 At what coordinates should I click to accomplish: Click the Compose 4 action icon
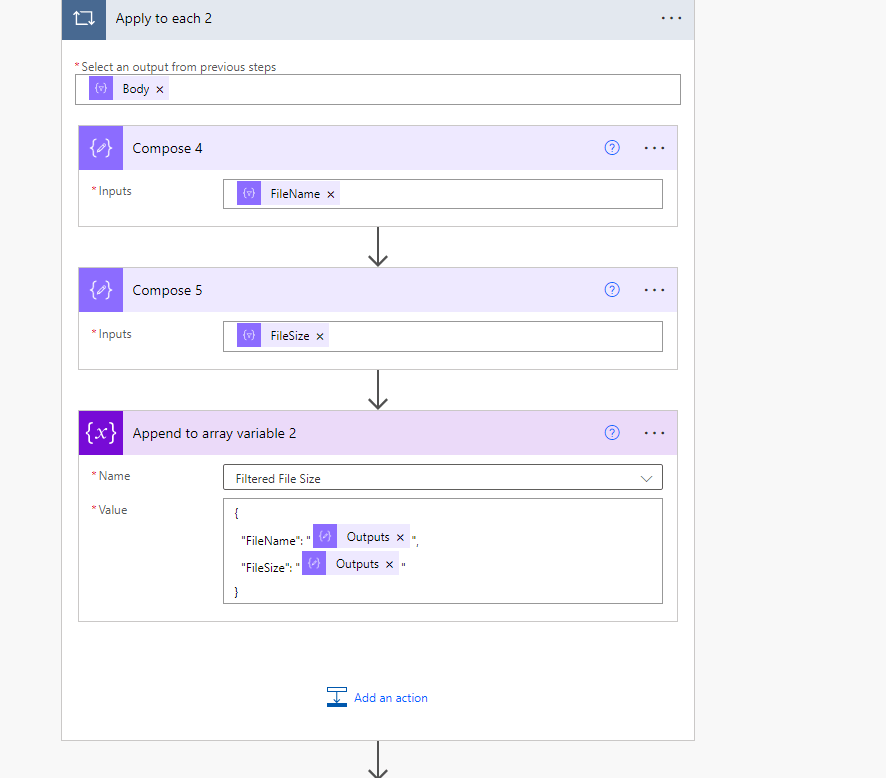point(101,148)
